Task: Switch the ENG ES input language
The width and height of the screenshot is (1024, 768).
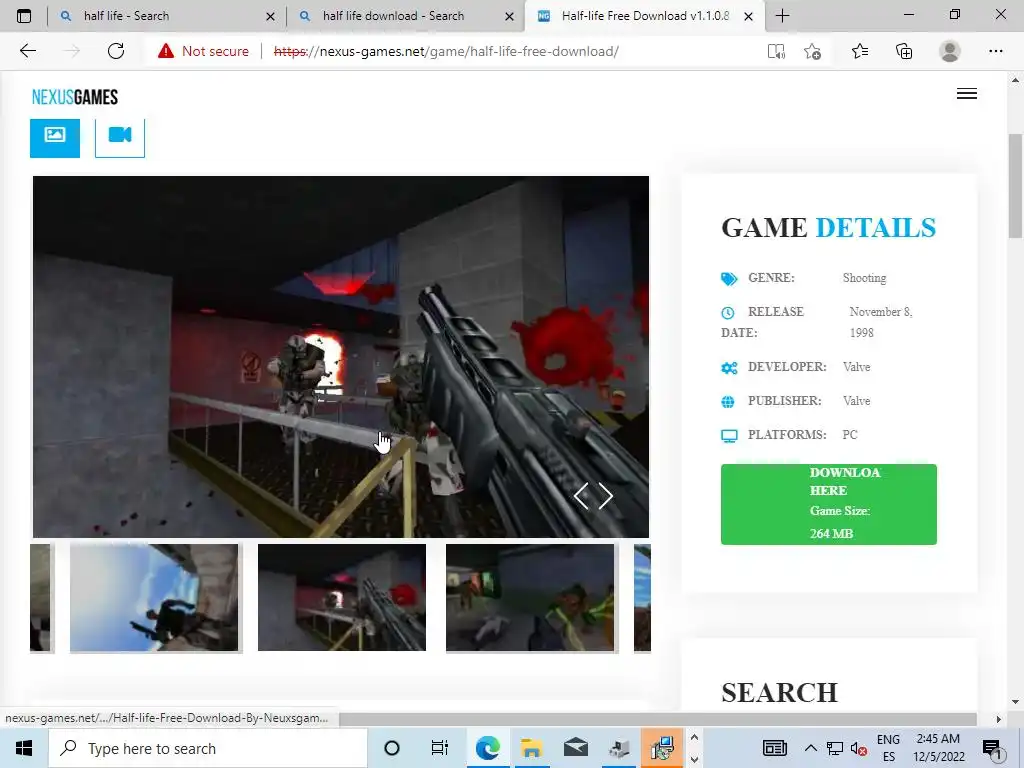Action: [888, 748]
